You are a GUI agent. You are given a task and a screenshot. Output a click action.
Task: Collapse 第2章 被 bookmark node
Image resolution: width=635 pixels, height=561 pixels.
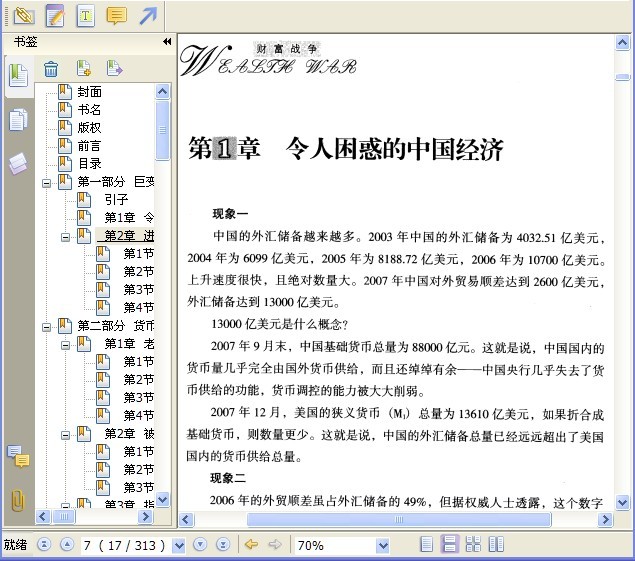pos(65,435)
